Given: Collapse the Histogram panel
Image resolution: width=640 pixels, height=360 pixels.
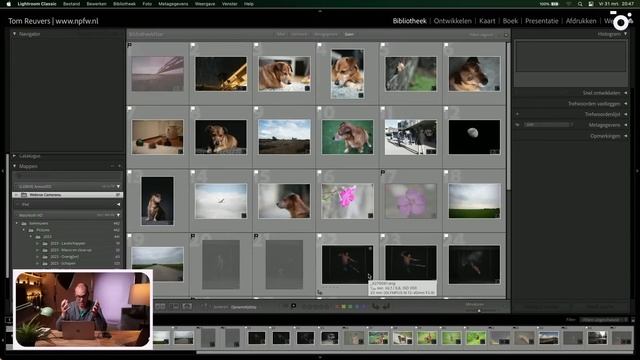Looking at the screenshot, I should pyautogui.click(x=625, y=34).
